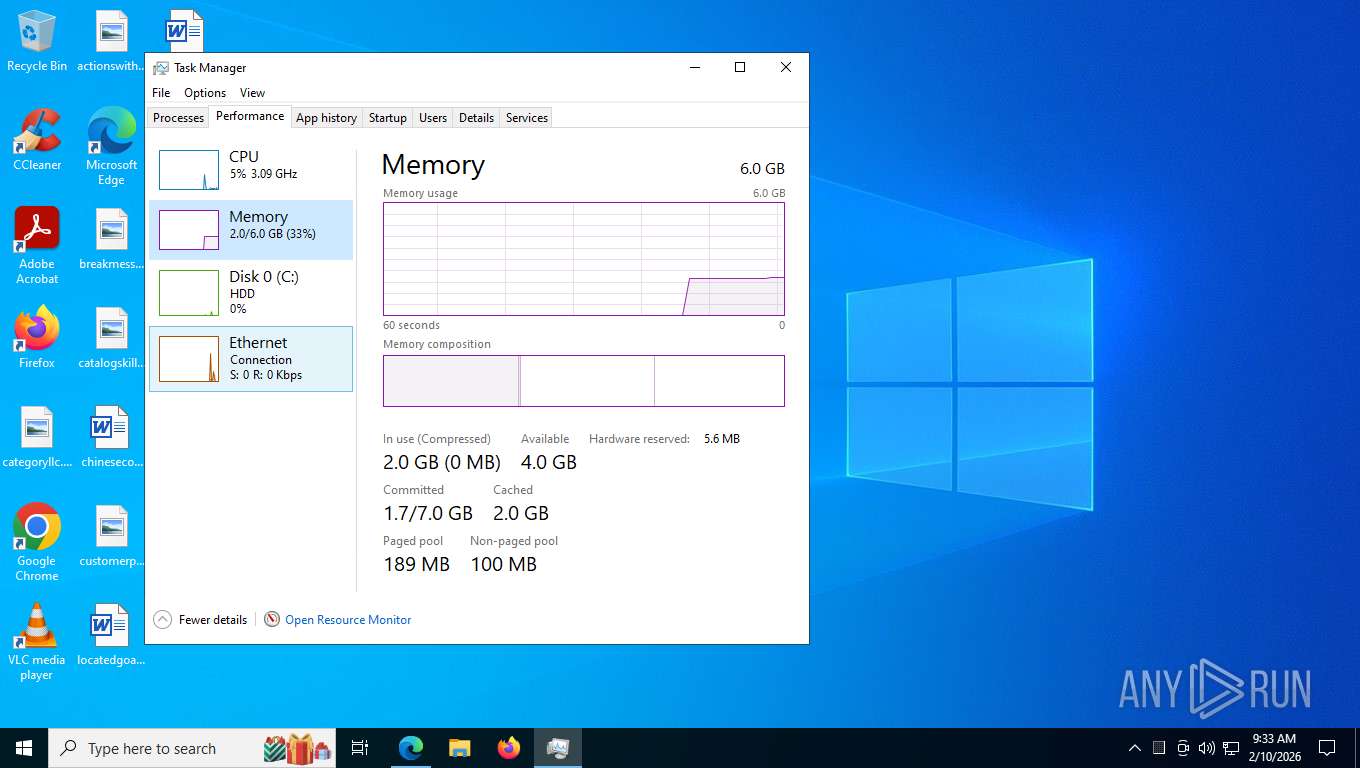Minimize the Task Manager window

pyautogui.click(x=694, y=68)
